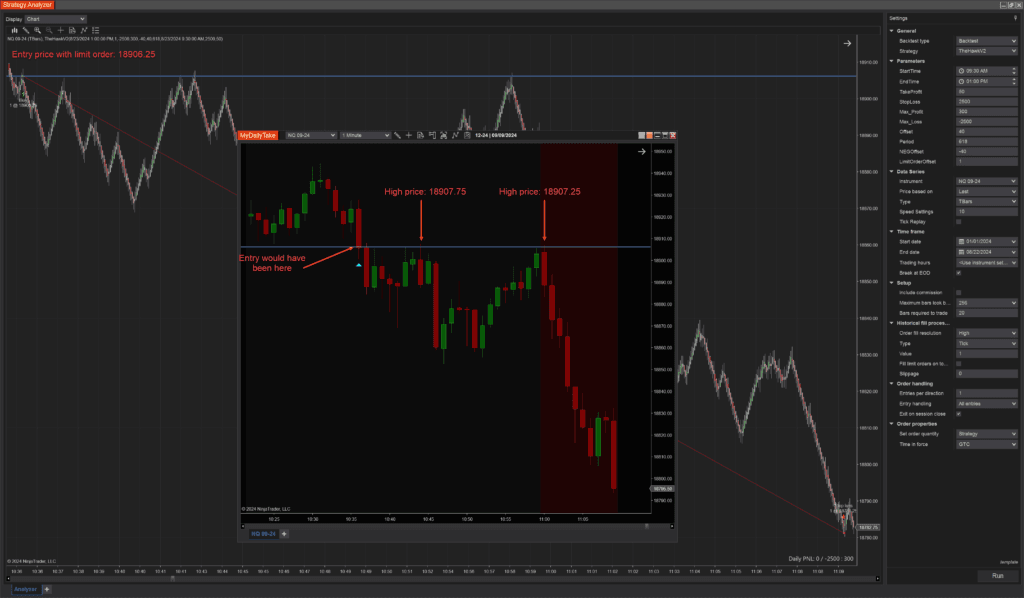The height and width of the screenshot is (598, 1024).
Task: Collapse the General section
Action: (892, 31)
